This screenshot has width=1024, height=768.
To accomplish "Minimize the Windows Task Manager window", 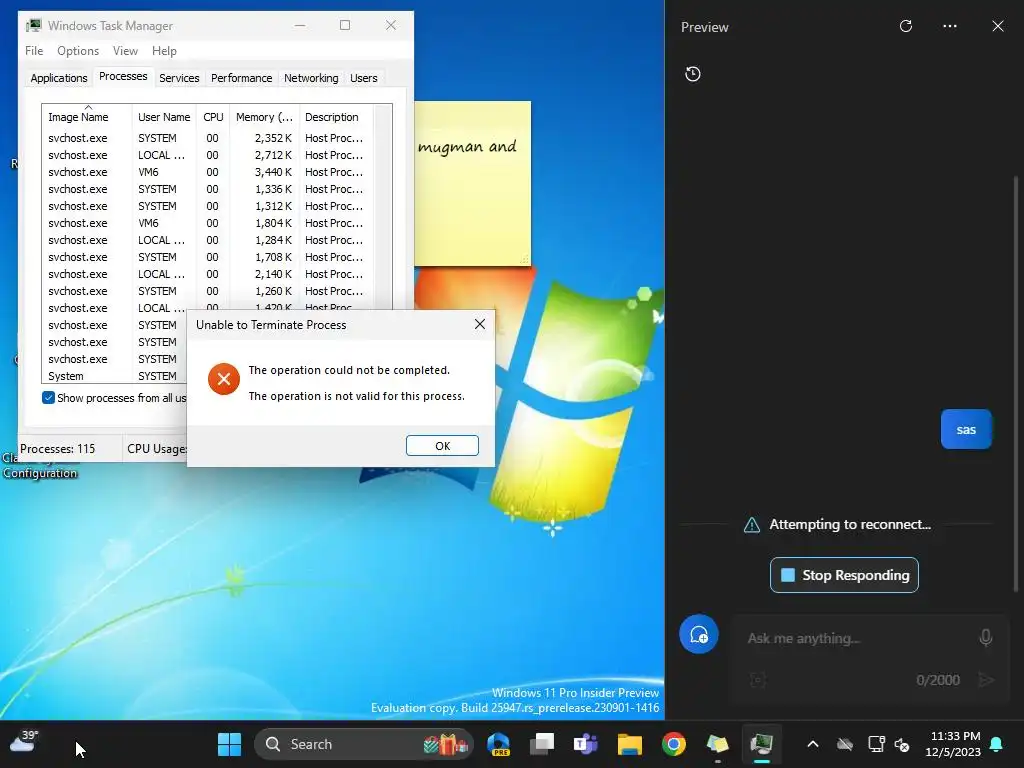I will [300, 25].
